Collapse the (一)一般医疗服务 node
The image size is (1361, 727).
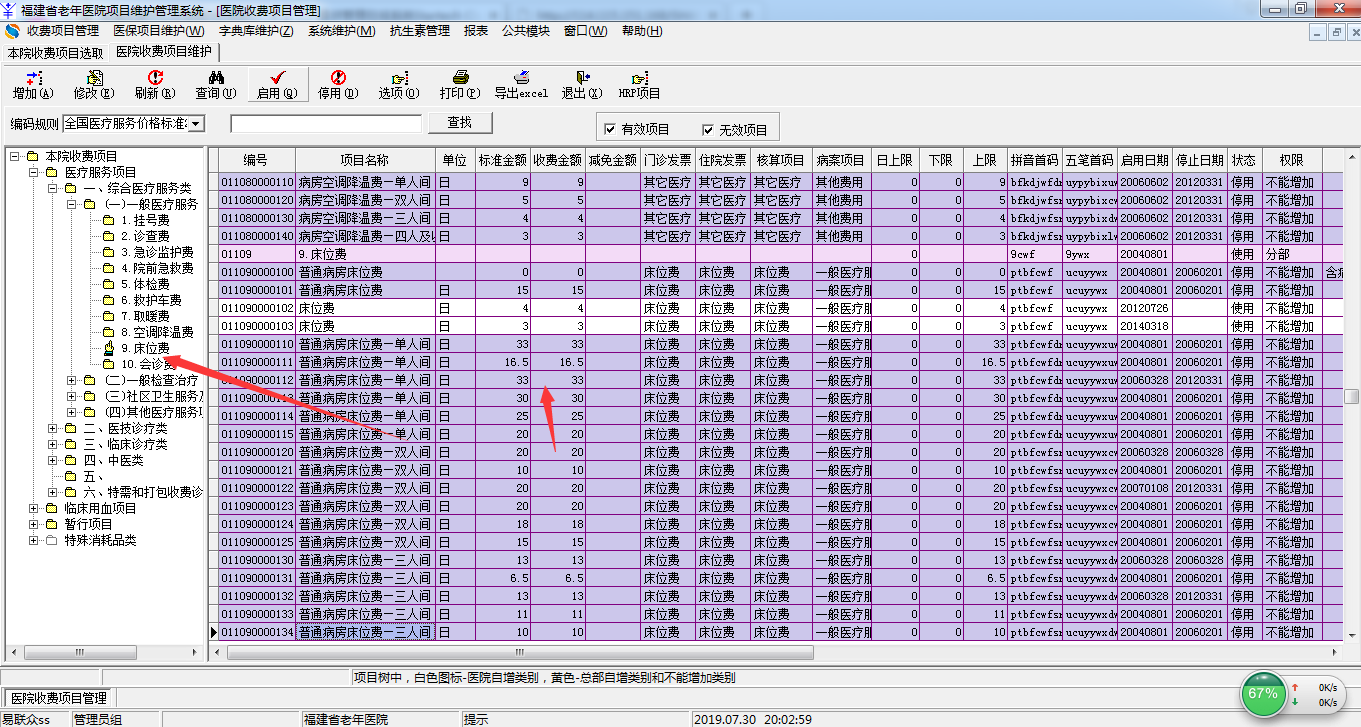[x=72, y=204]
